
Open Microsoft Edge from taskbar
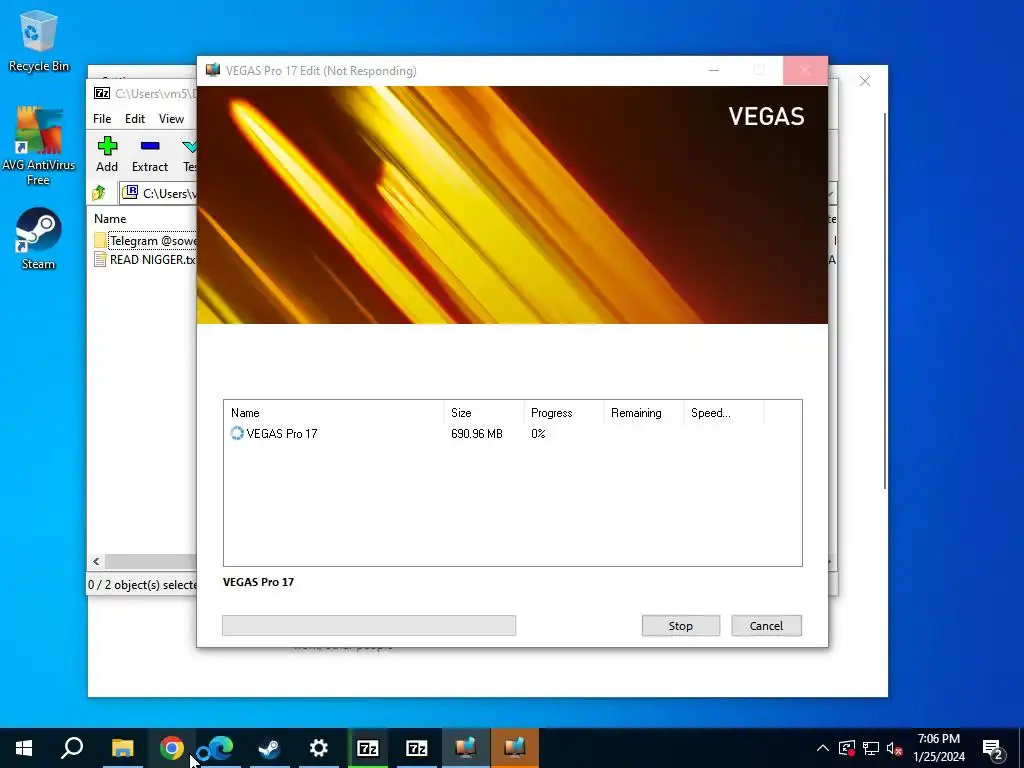tap(220, 748)
